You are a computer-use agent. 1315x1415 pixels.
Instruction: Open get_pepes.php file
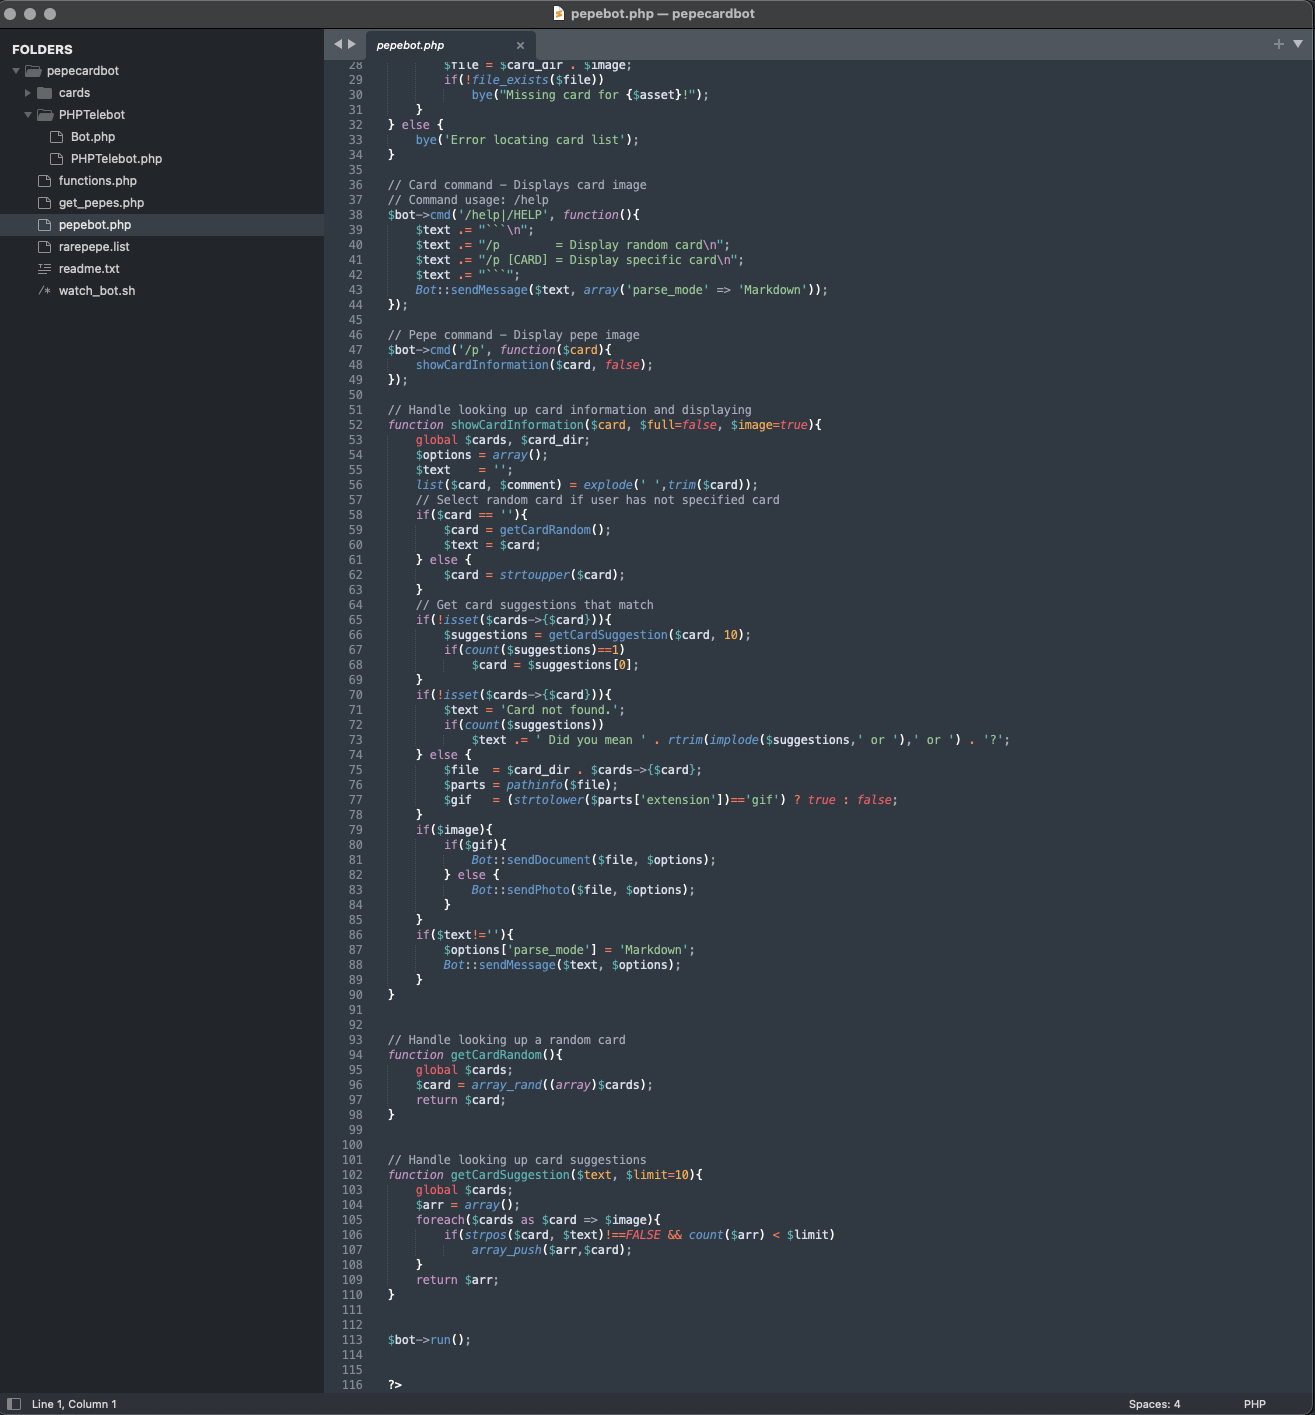click(101, 203)
